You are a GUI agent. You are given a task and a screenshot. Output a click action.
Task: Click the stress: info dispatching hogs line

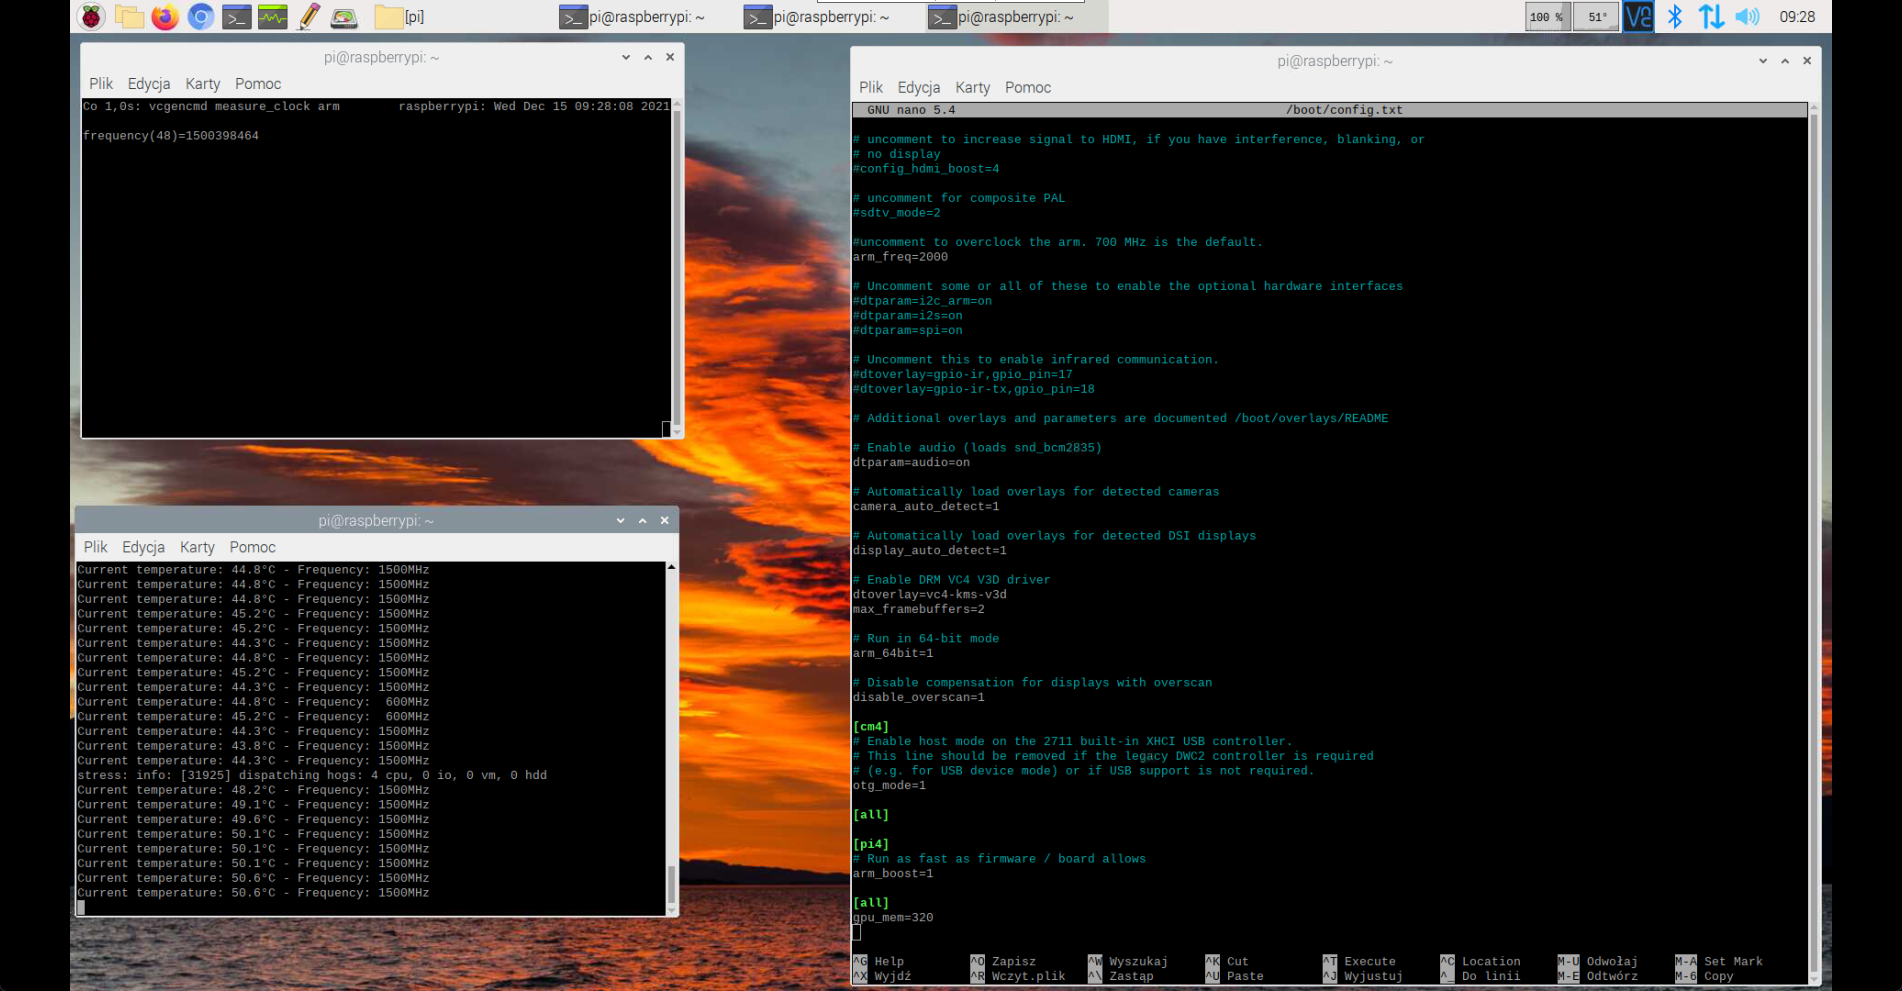point(312,776)
